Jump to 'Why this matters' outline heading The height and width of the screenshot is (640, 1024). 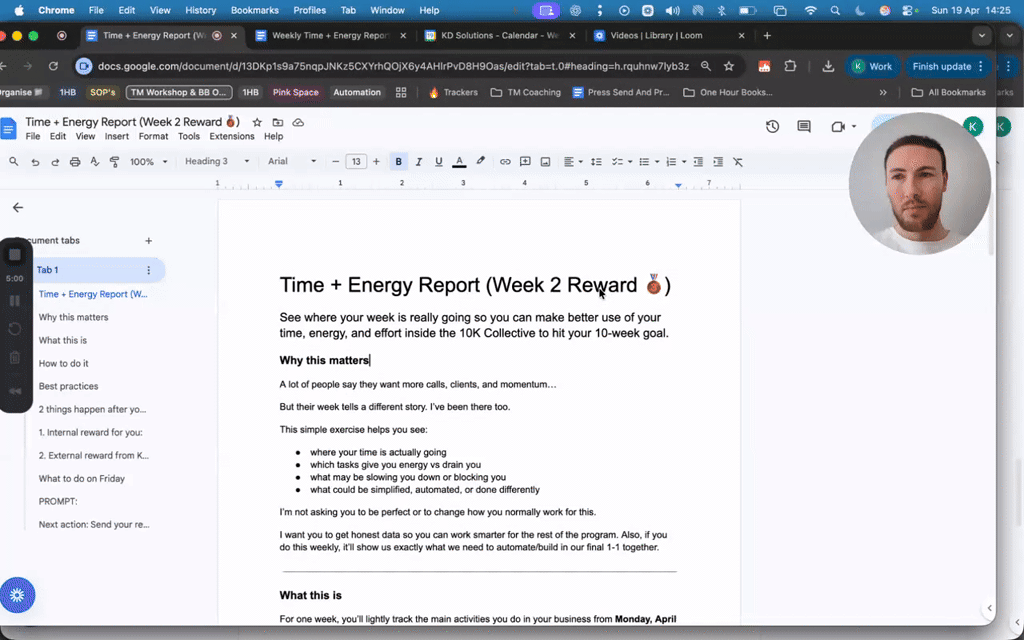[73, 317]
